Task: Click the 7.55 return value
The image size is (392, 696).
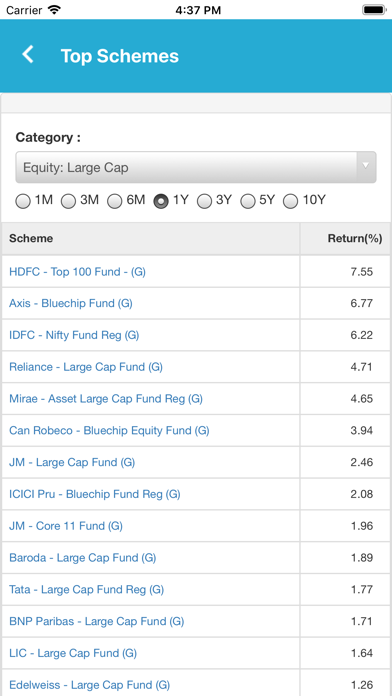Action: [x=362, y=272]
